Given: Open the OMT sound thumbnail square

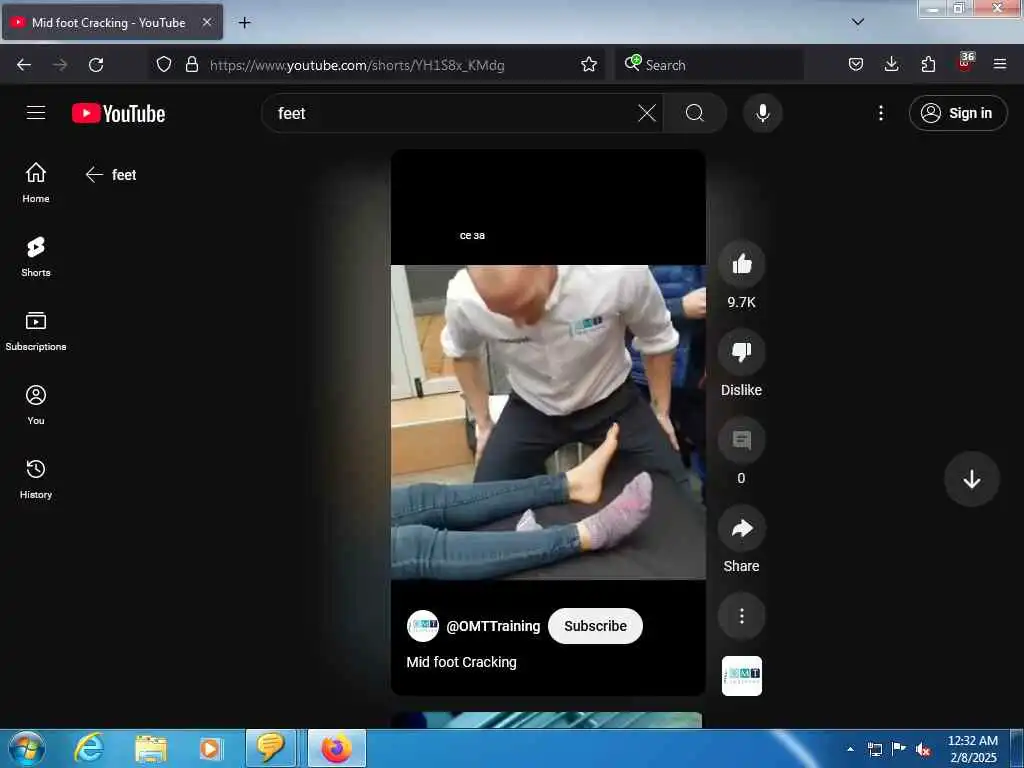Looking at the screenshot, I should click(x=741, y=676).
